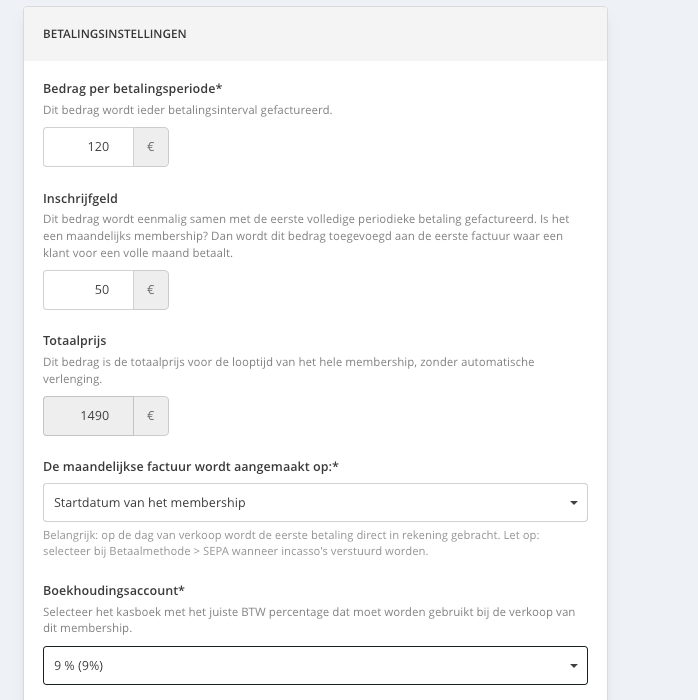Viewport: 698px width, 700px height.
Task: Open the Boekhoudingsaccount '9 % (9%)' dropdown
Action: 315,665
